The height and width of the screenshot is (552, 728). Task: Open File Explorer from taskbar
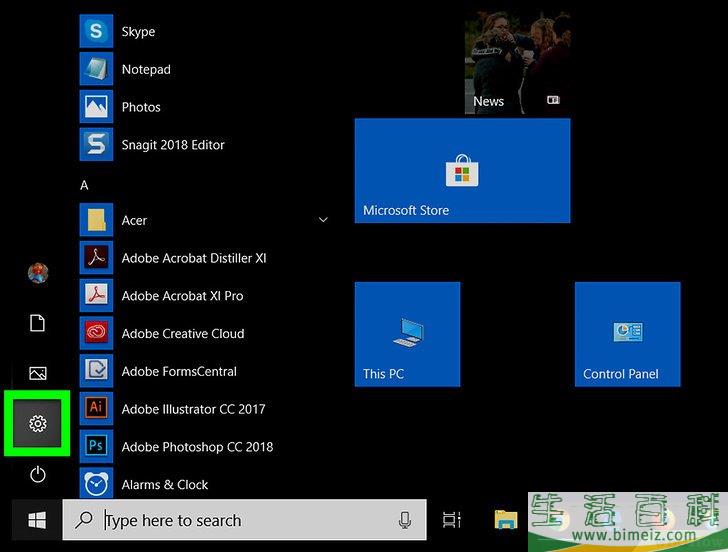tap(506, 520)
